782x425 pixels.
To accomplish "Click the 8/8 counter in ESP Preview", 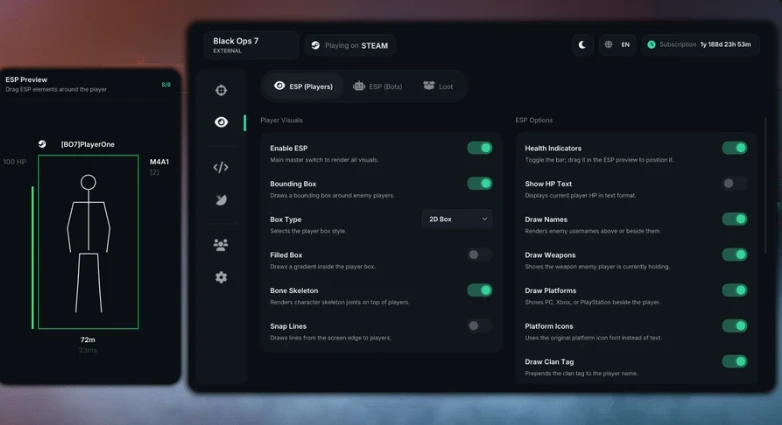I will [166, 85].
